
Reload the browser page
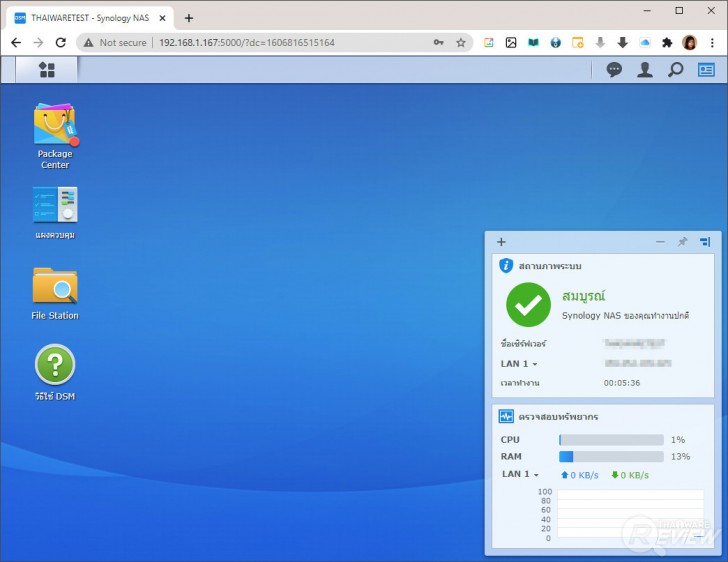[x=60, y=43]
